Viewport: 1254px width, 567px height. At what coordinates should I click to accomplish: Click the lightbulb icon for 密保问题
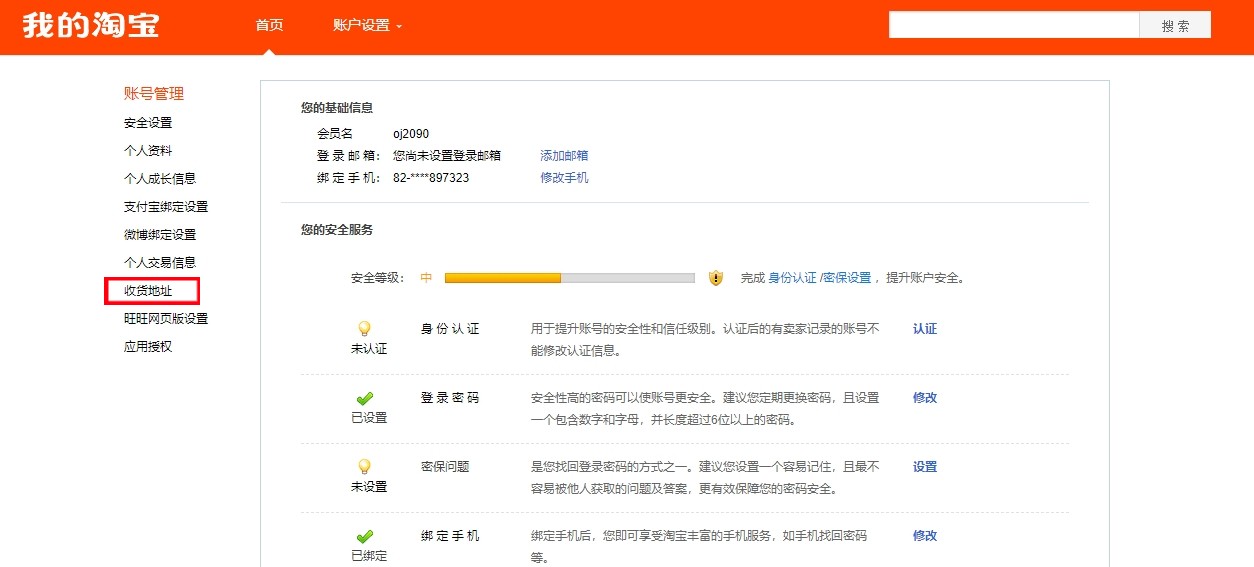pos(365,466)
